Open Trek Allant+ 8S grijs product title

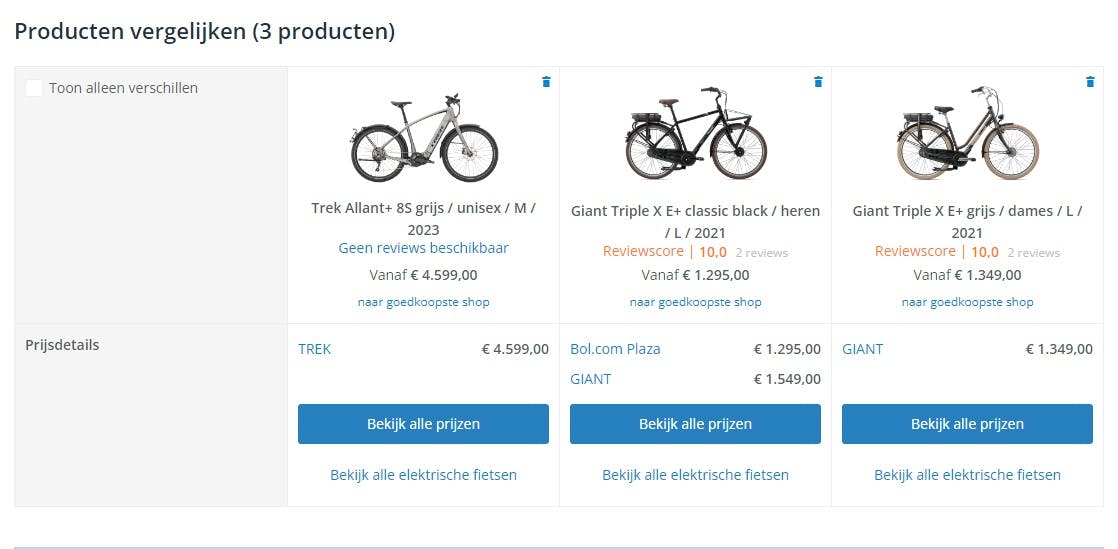coord(424,218)
